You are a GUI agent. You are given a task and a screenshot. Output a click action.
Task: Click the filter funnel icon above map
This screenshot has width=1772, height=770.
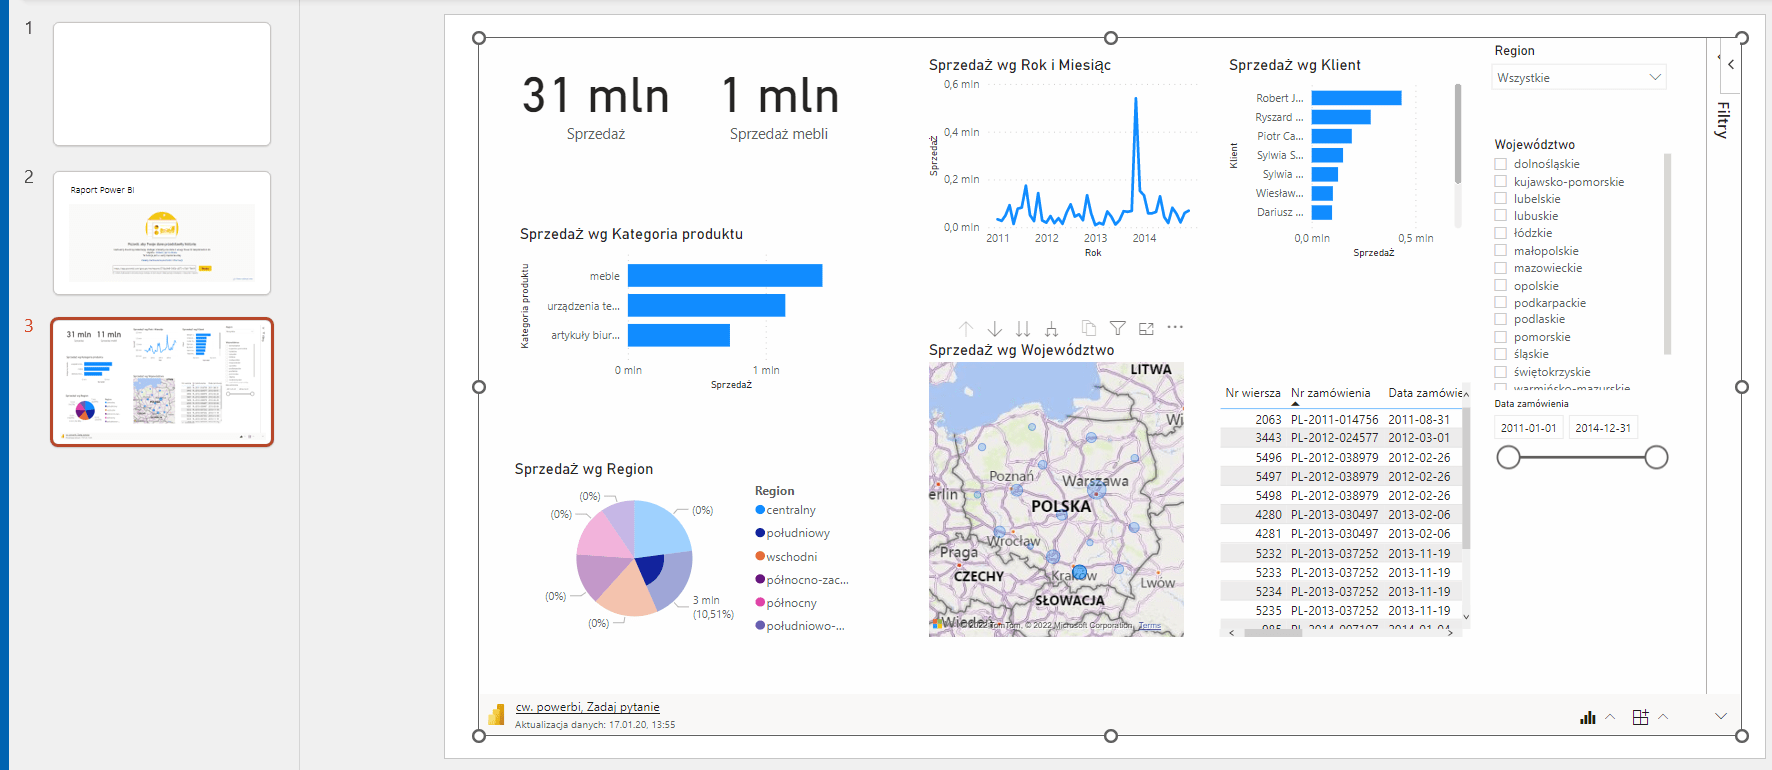(x=1118, y=328)
